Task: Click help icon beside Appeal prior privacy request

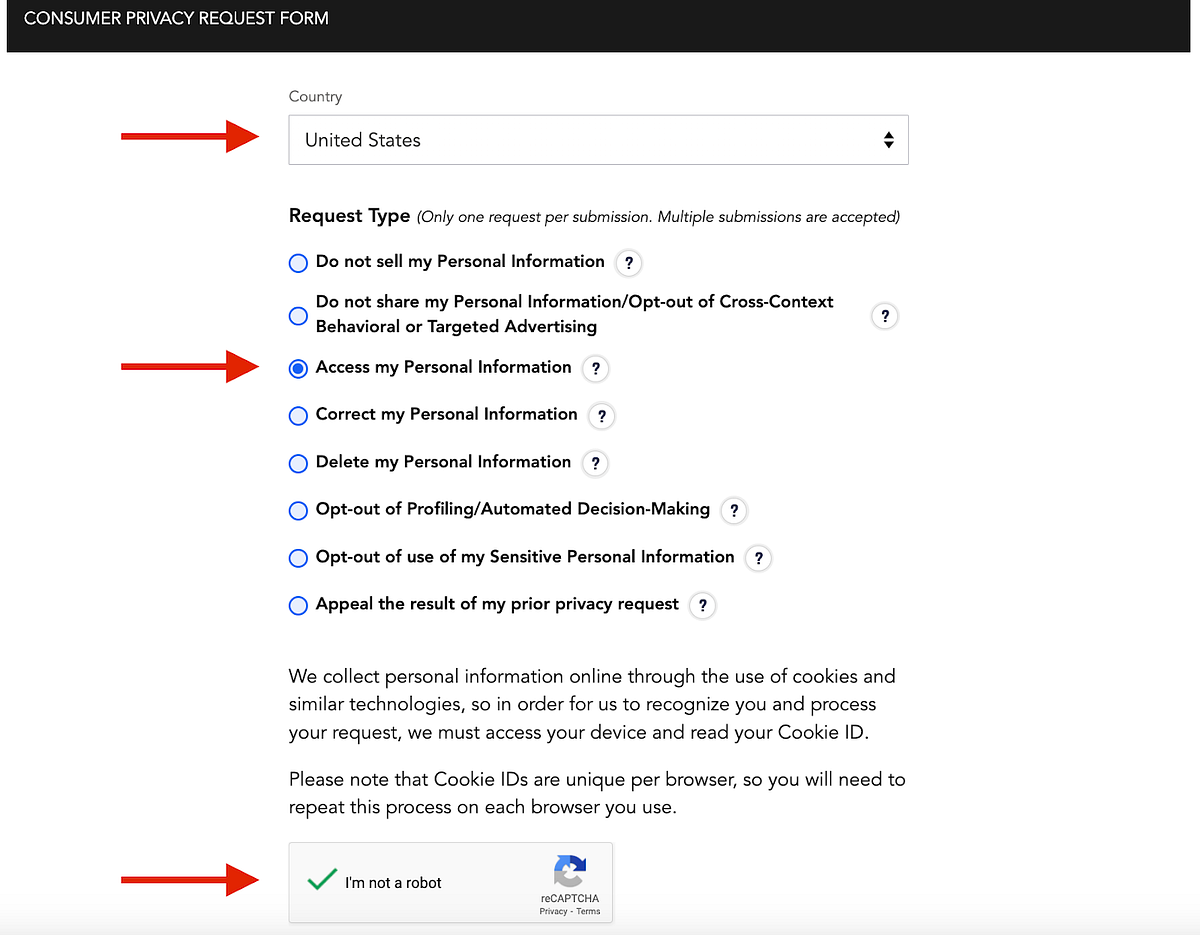Action: pos(703,605)
